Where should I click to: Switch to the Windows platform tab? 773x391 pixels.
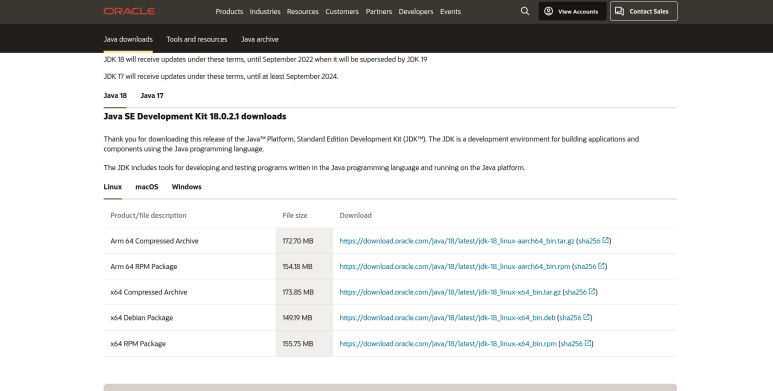(x=186, y=187)
